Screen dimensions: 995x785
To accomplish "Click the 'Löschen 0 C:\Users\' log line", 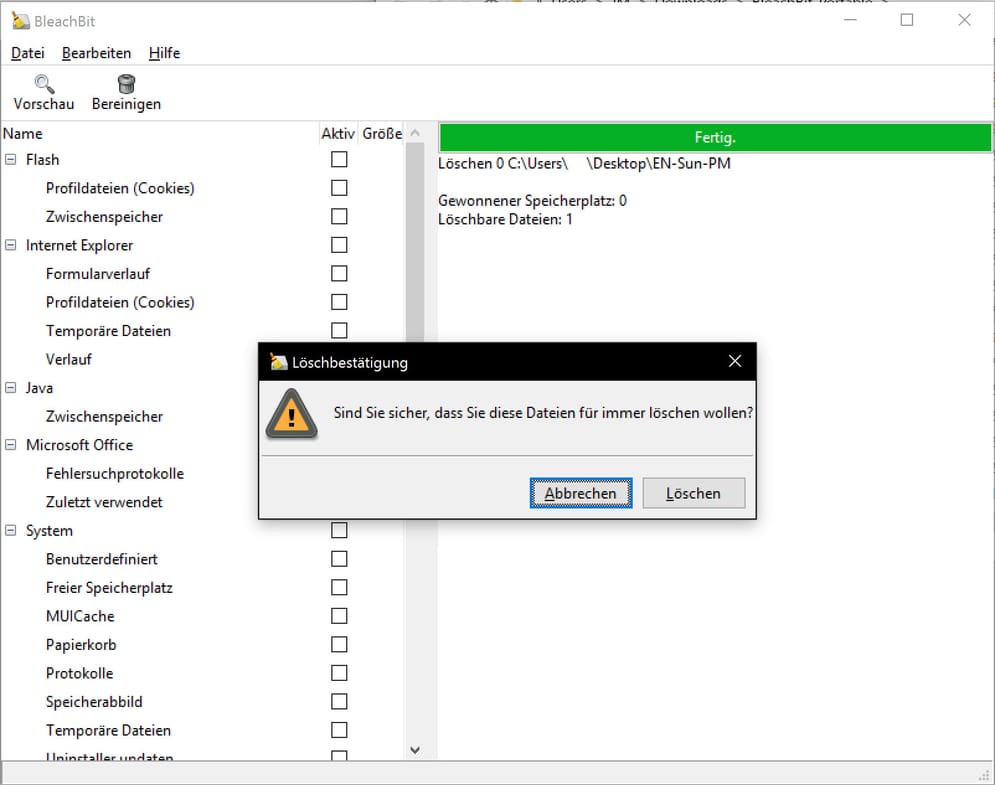I will pos(584,164).
